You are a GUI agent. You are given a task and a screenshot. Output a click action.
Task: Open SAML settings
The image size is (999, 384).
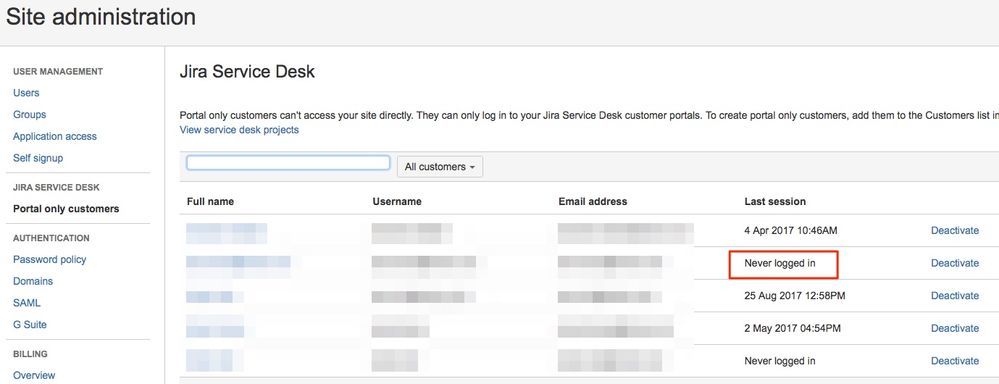tap(27, 303)
